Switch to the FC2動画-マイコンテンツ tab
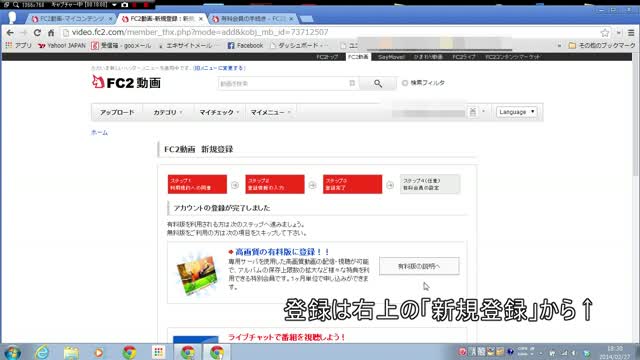The image size is (640, 360). pos(71,19)
